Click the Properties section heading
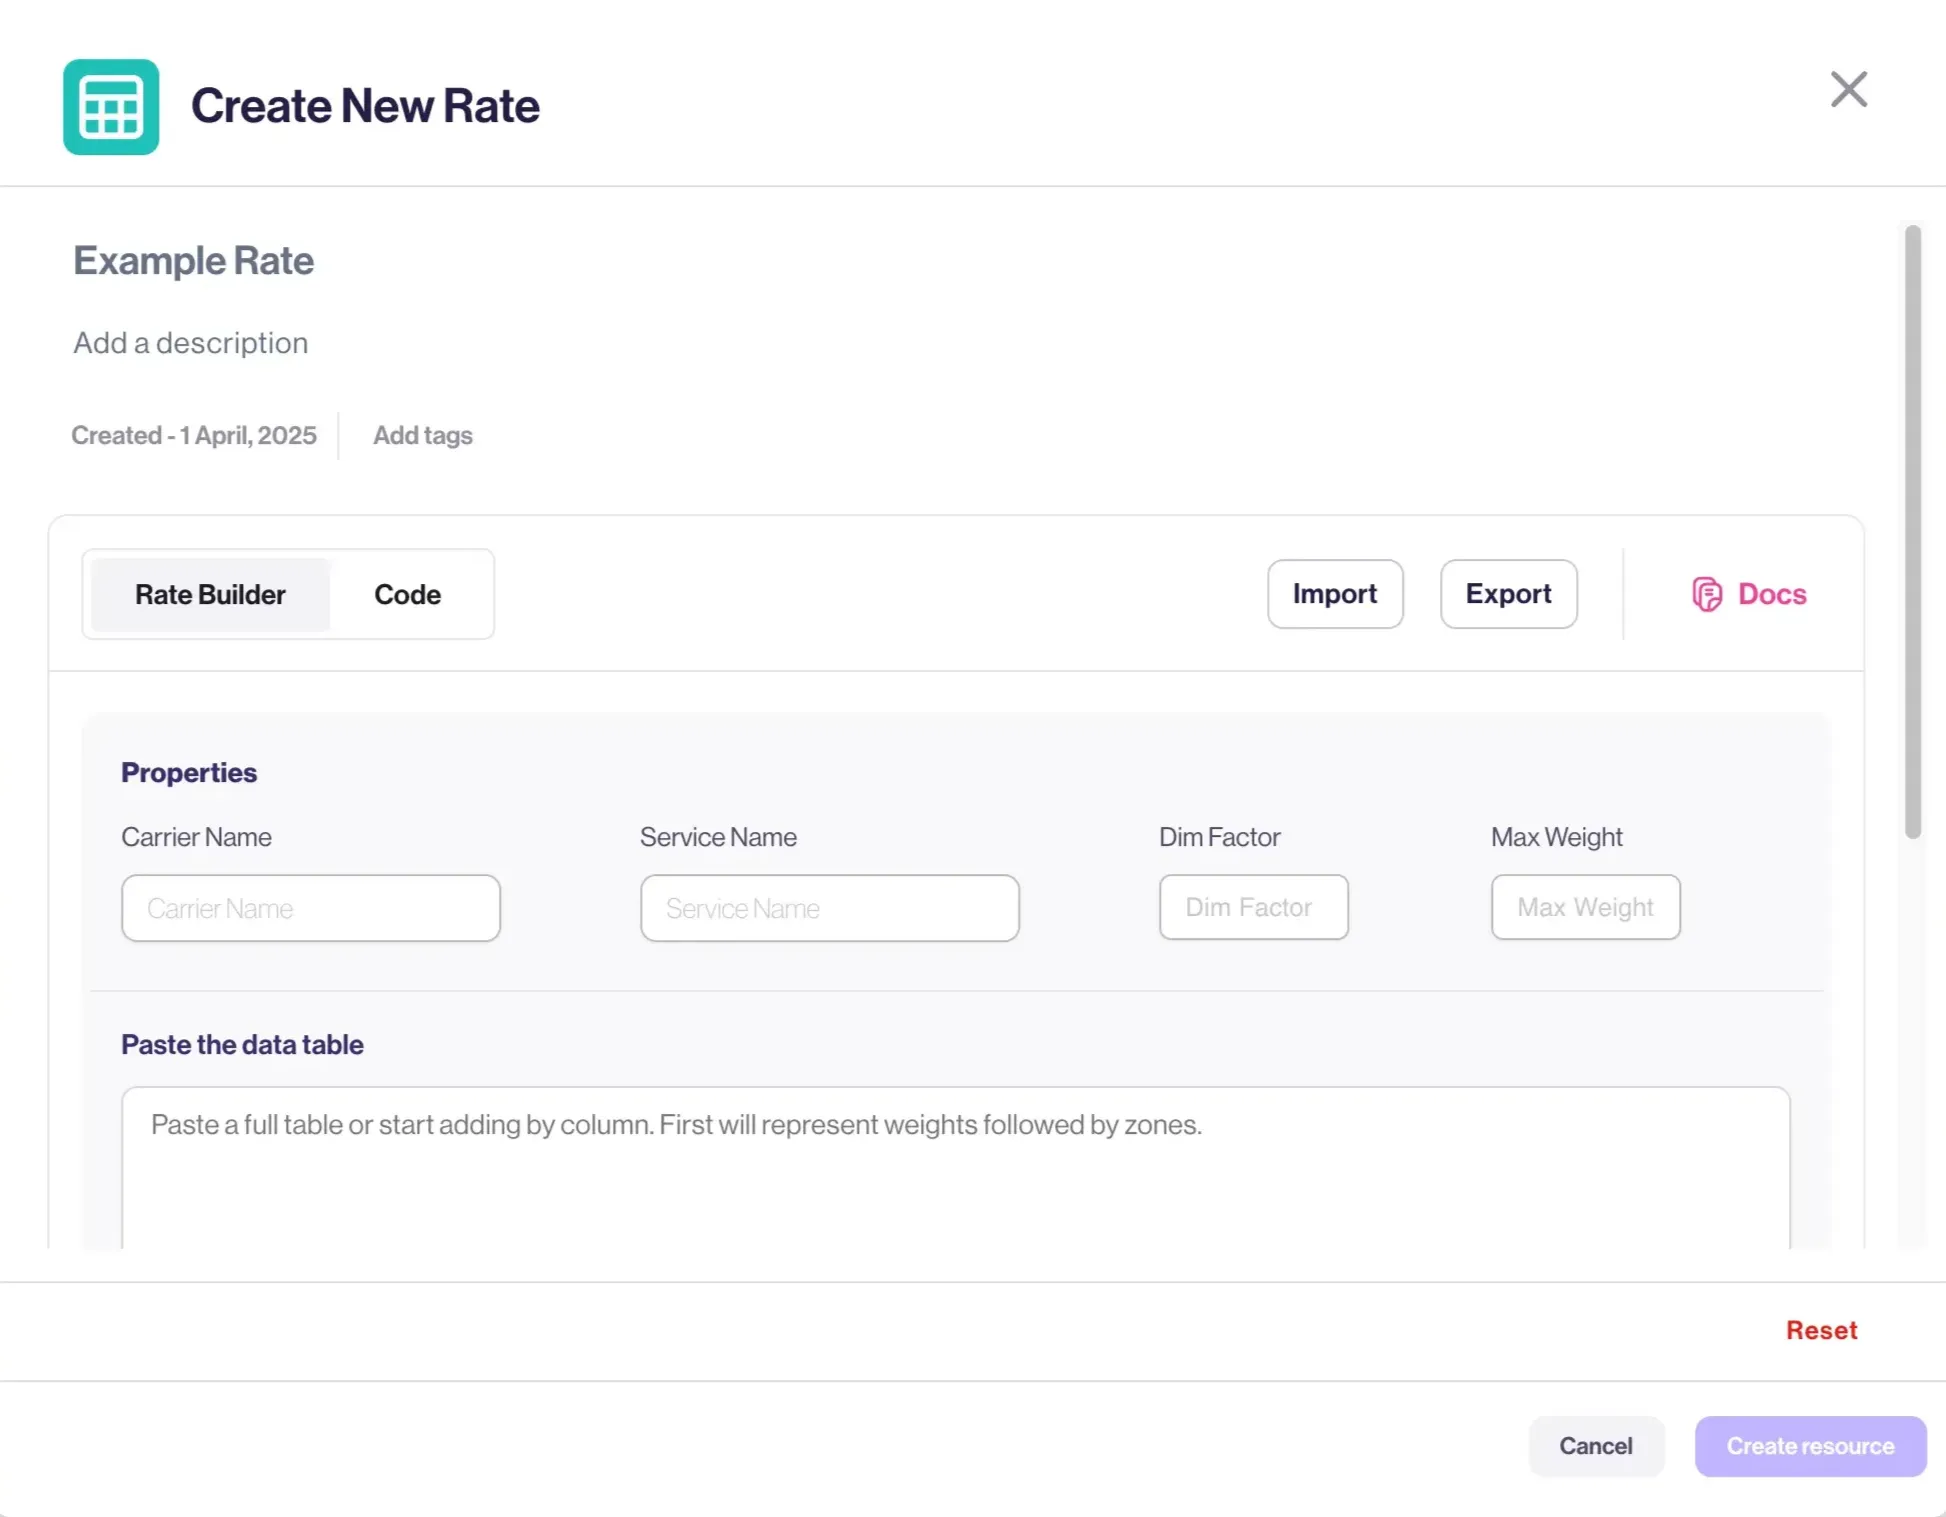 (x=189, y=772)
